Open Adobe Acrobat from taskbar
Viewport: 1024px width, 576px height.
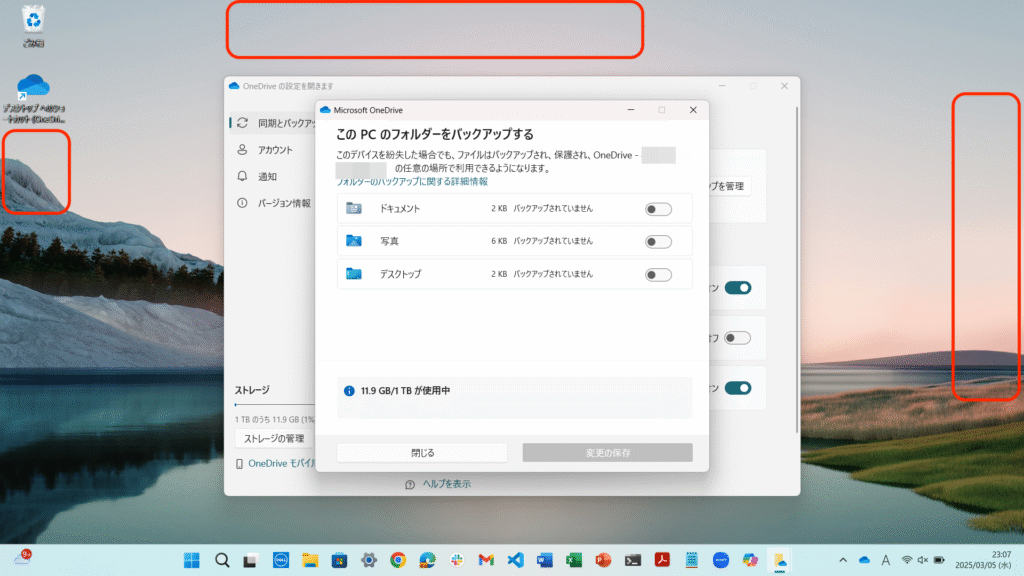662,560
